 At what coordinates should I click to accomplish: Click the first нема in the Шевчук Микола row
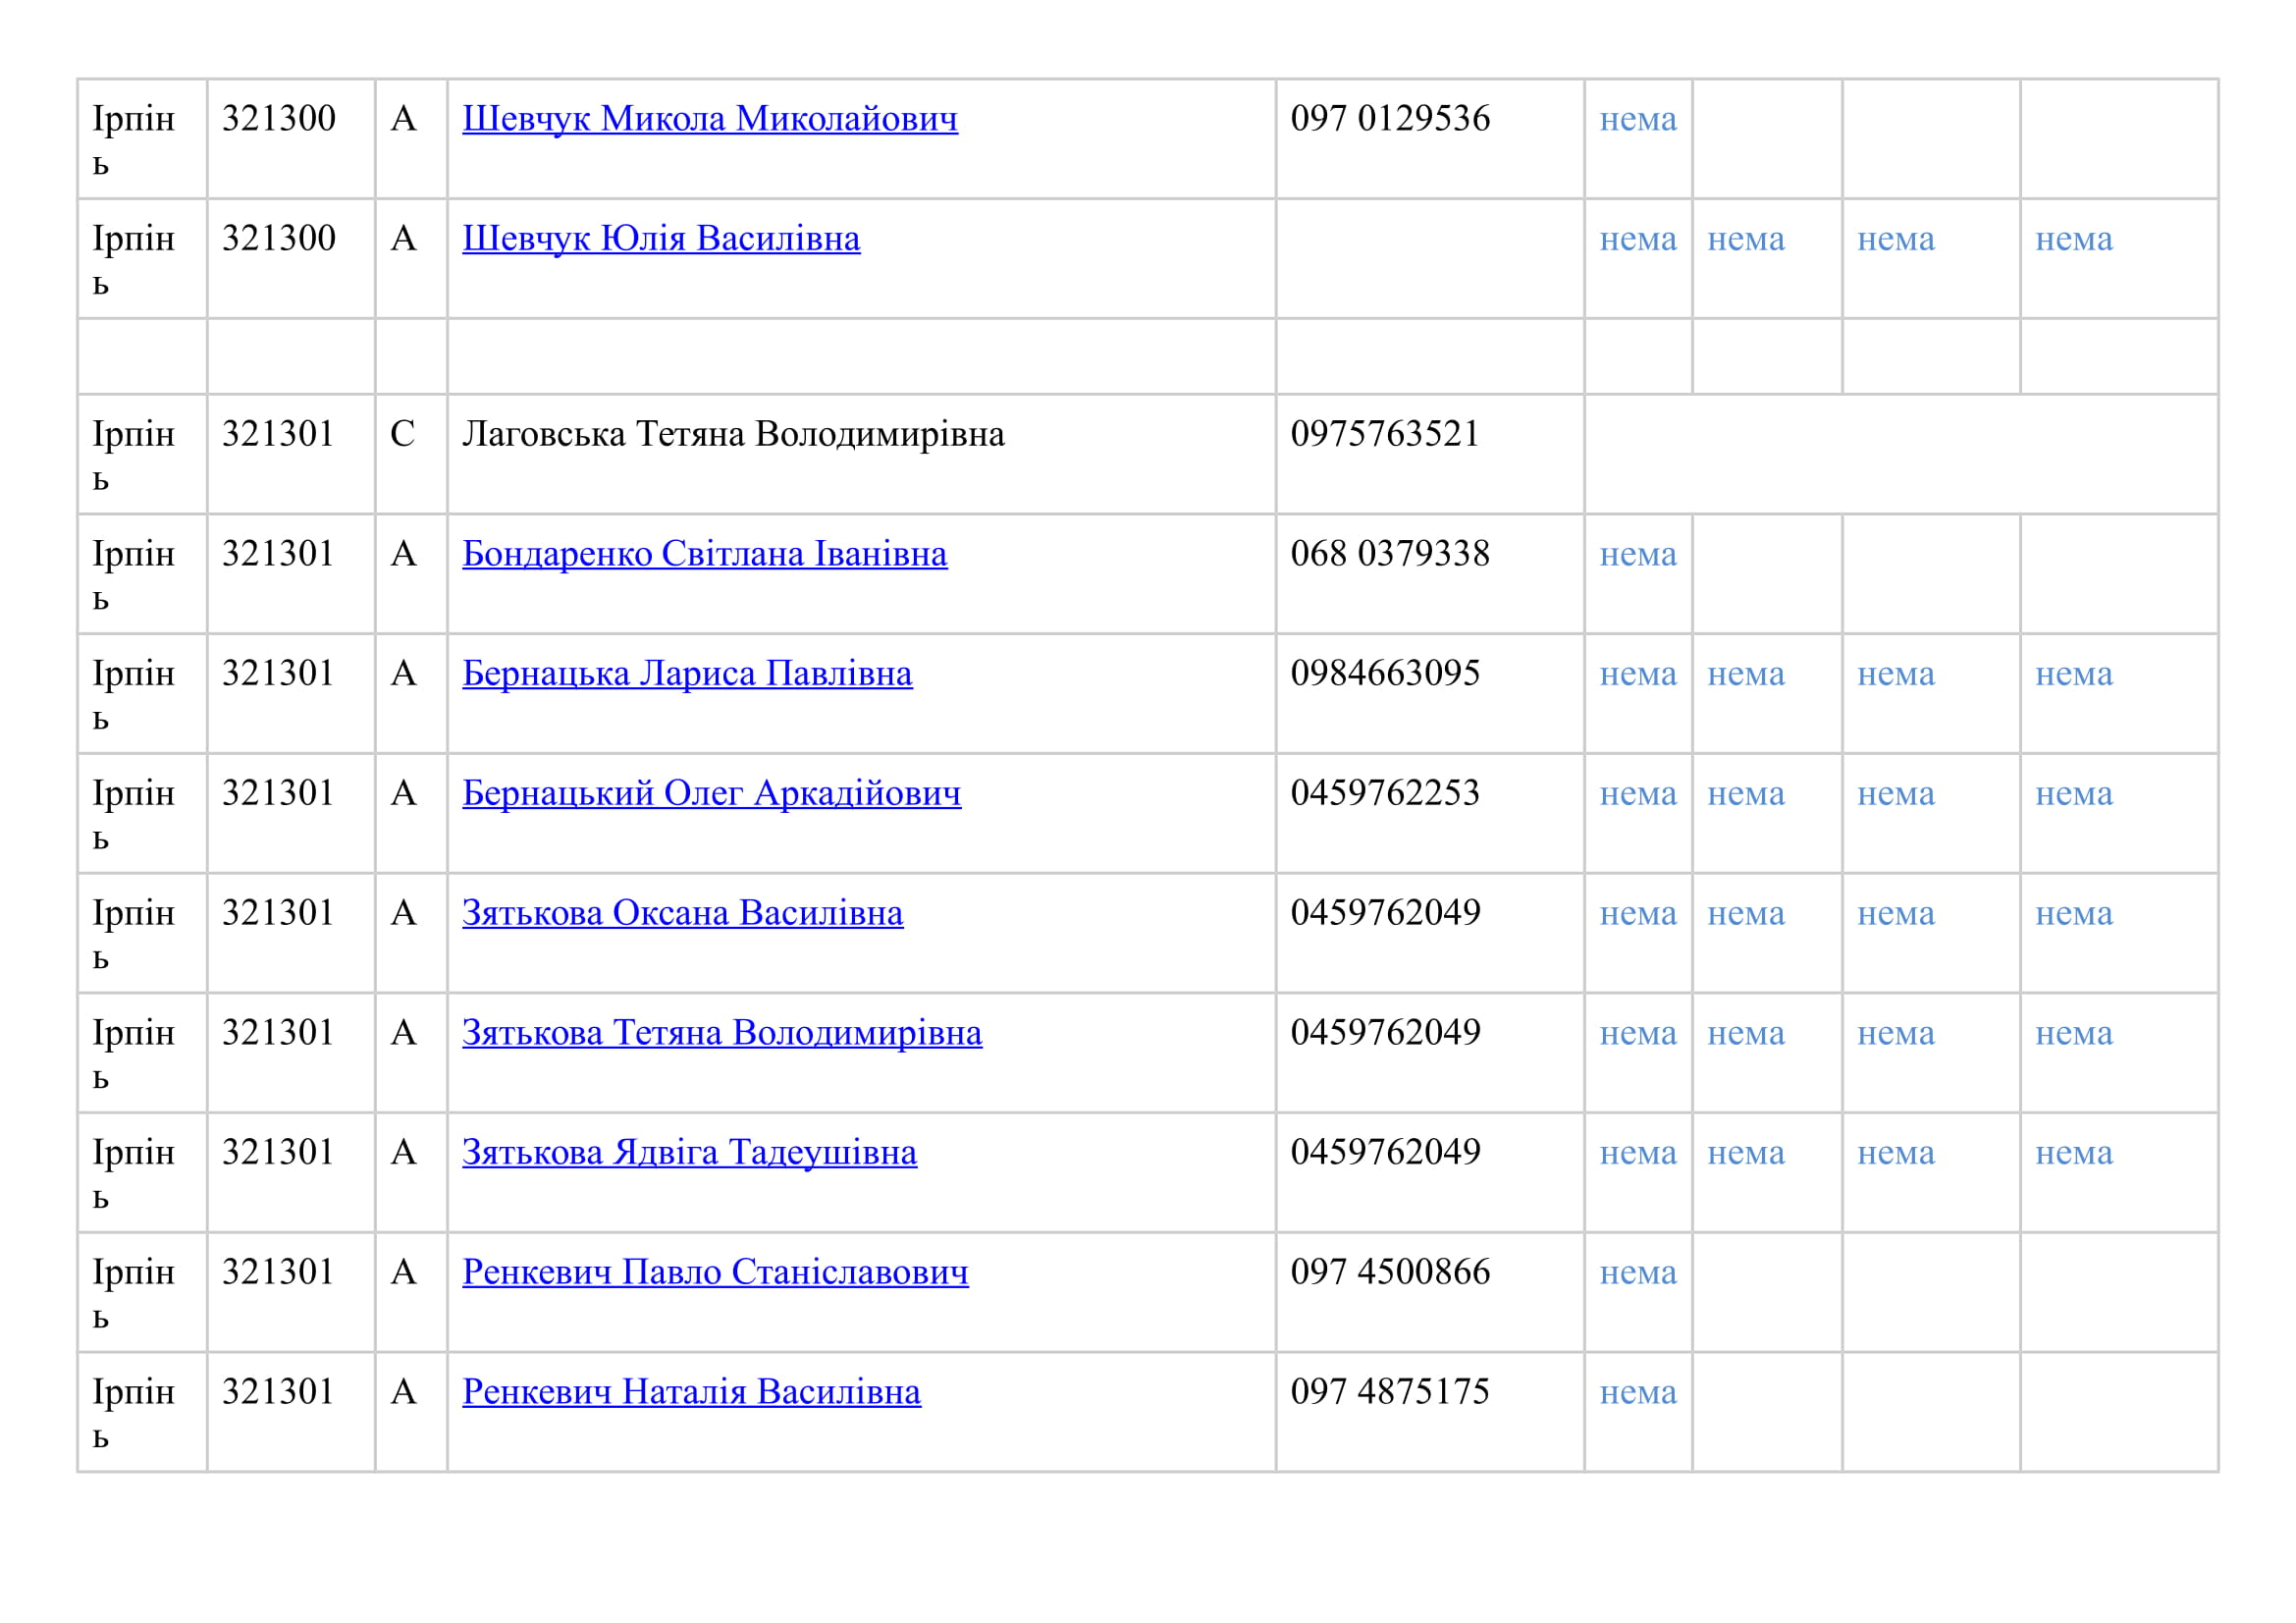[1637, 120]
